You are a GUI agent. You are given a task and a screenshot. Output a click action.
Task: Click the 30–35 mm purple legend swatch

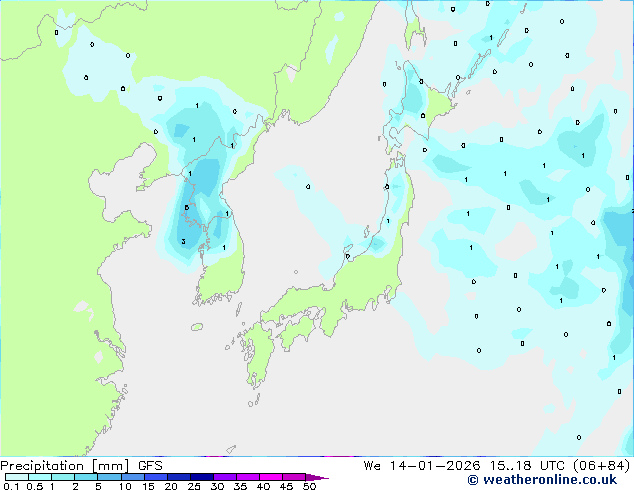[224, 477]
